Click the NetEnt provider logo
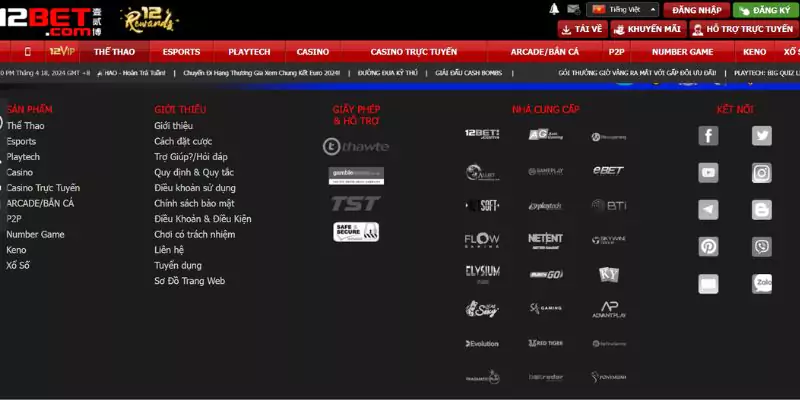This screenshot has width=800, height=400. click(545, 241)
